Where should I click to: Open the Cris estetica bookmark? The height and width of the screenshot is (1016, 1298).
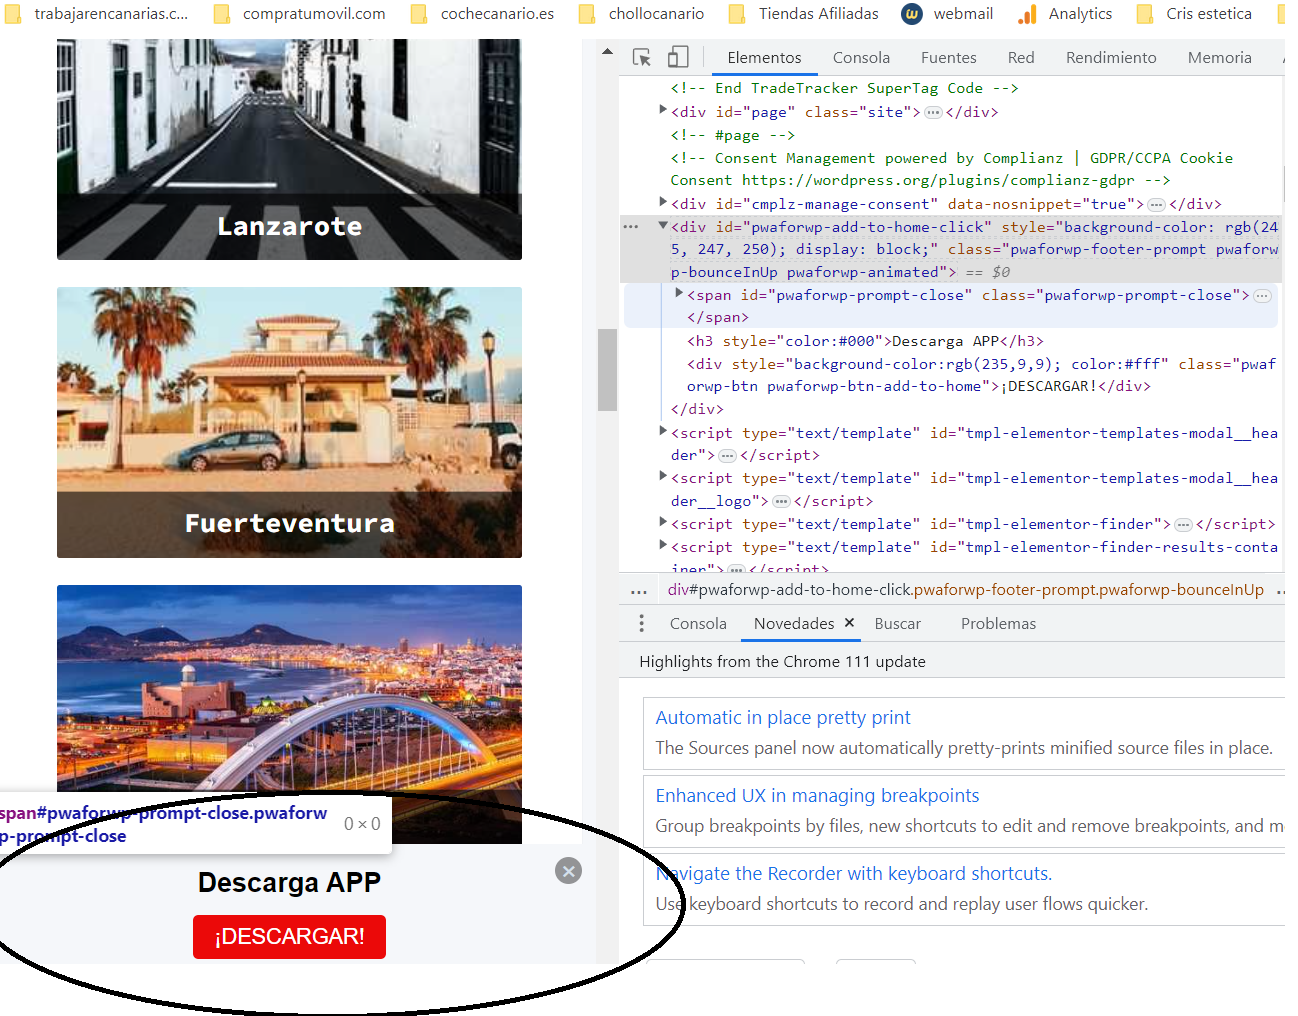tap(1194, 14)
